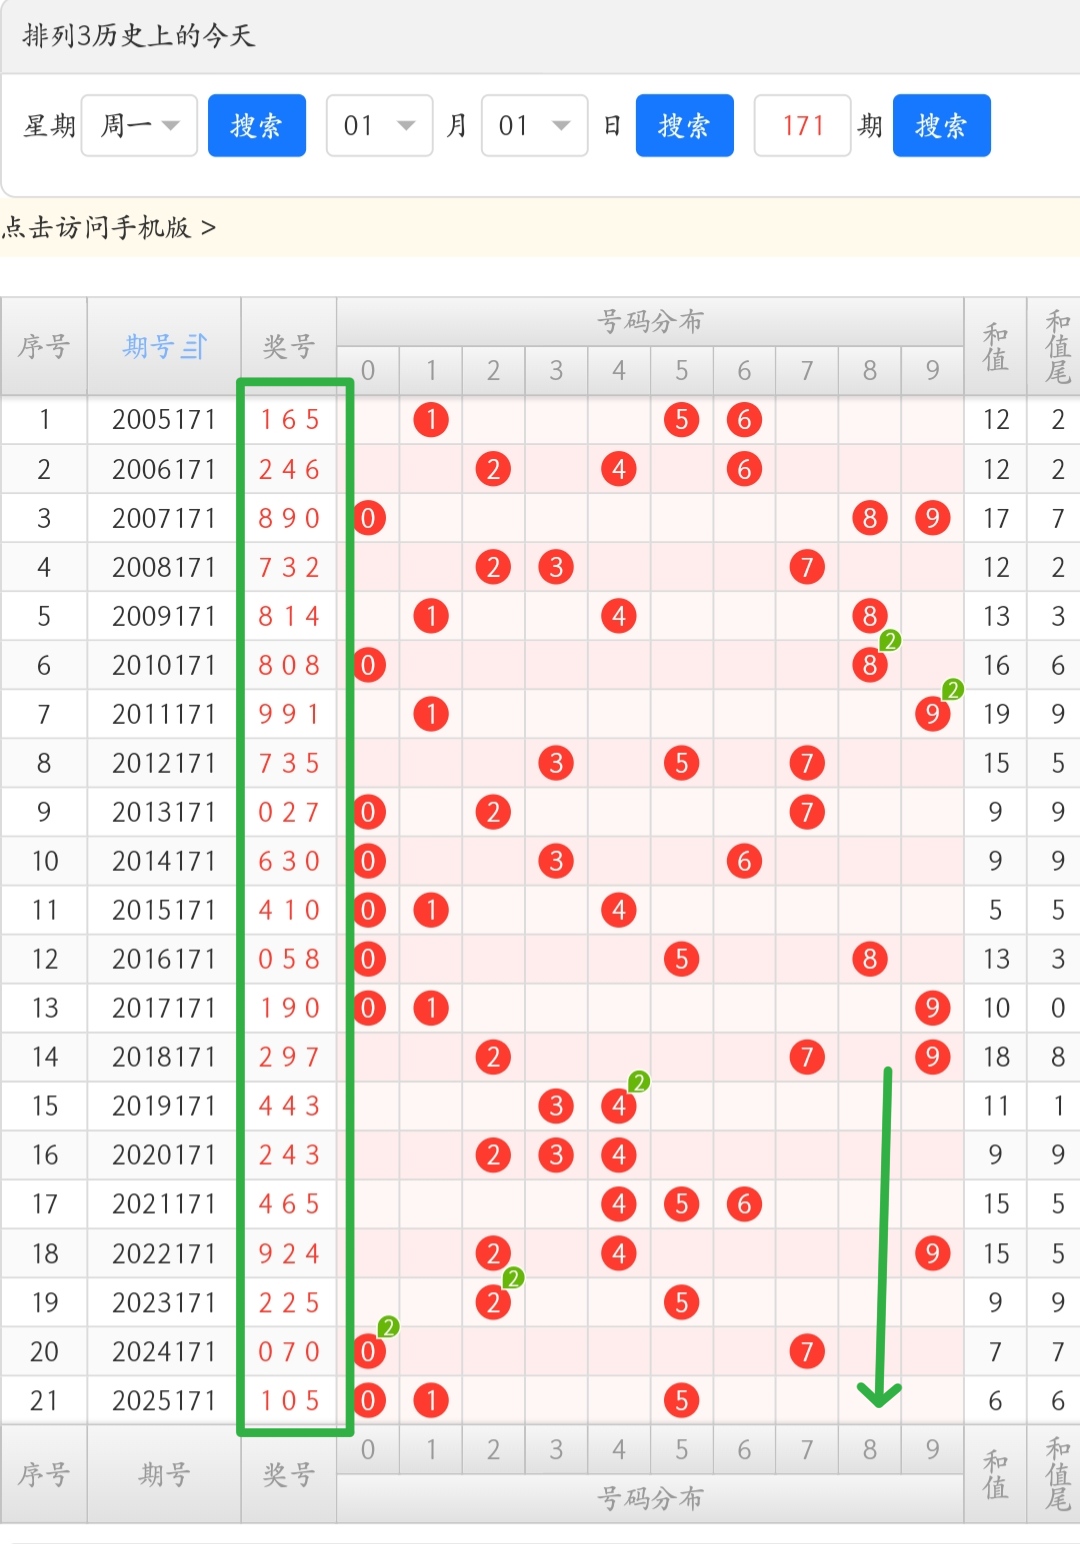The width and height of the screenshot is (1080, 1544).
Task: Click sum value 17 in row 2007171
Action: 996,518
